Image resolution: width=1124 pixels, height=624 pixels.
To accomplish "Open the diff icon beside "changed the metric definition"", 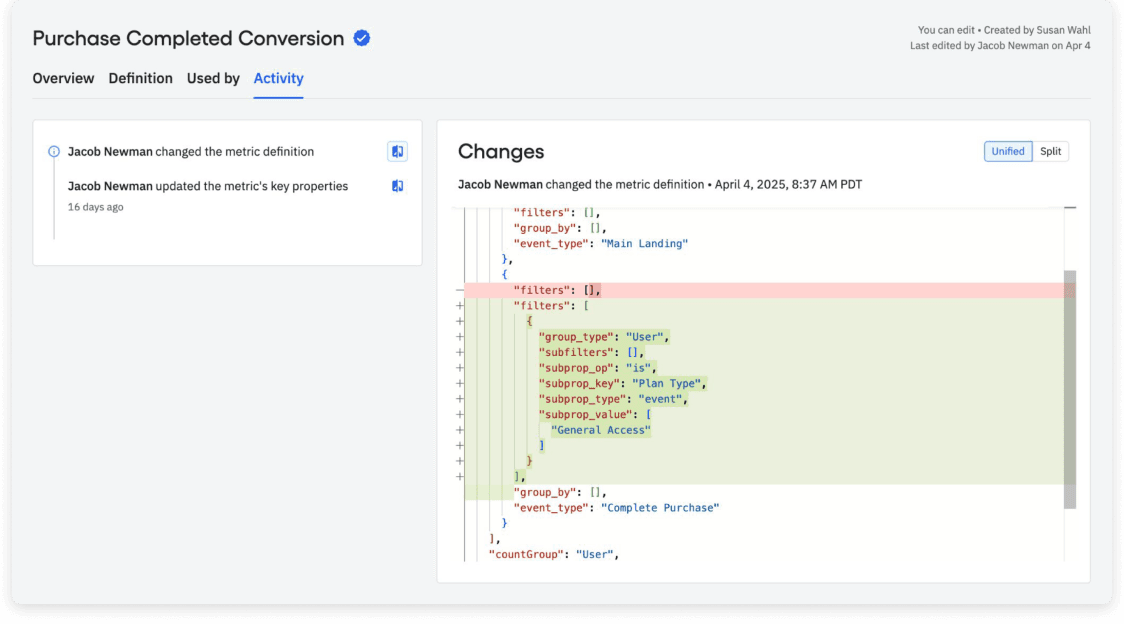I will [397, 151].
